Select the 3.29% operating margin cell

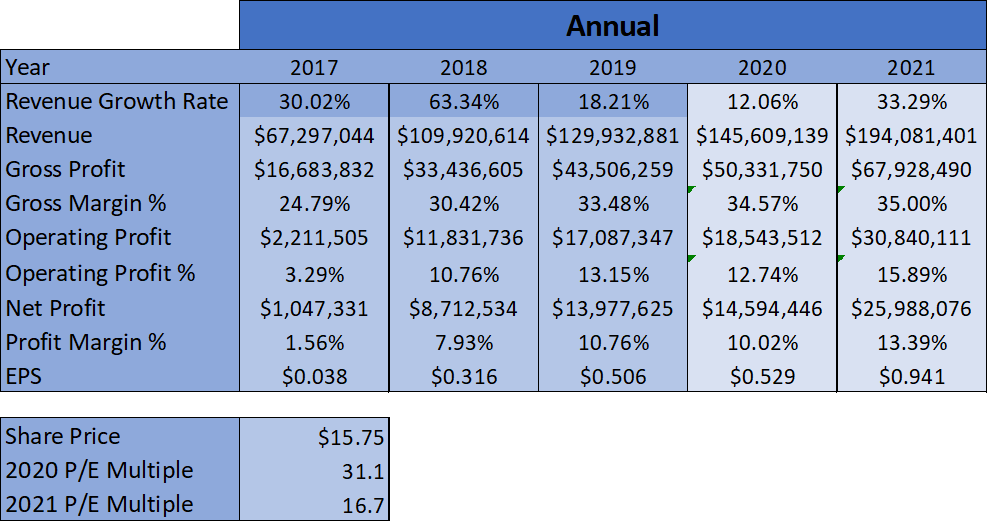314,274
